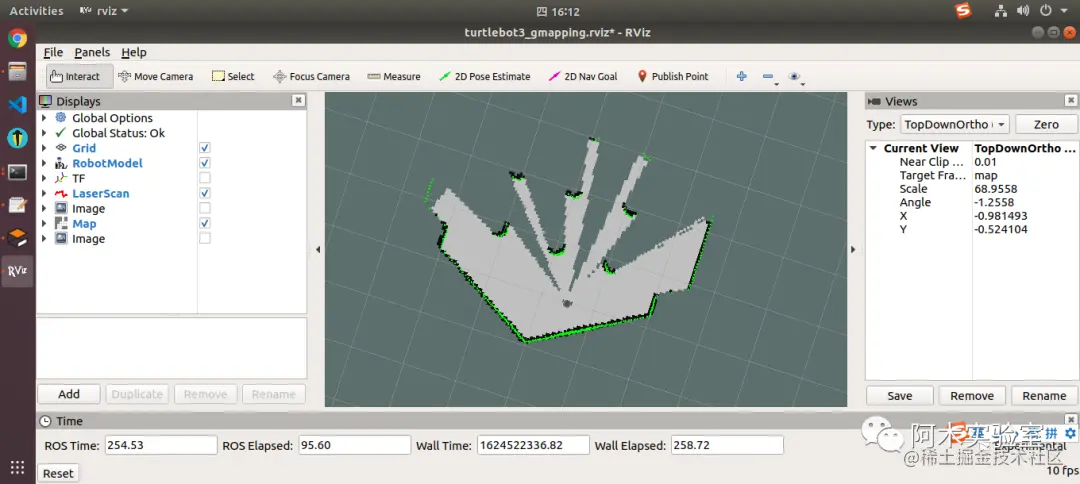Click Save in the Views panel
This screenshot has height=484, width=1080.
(x=900, y=396)
